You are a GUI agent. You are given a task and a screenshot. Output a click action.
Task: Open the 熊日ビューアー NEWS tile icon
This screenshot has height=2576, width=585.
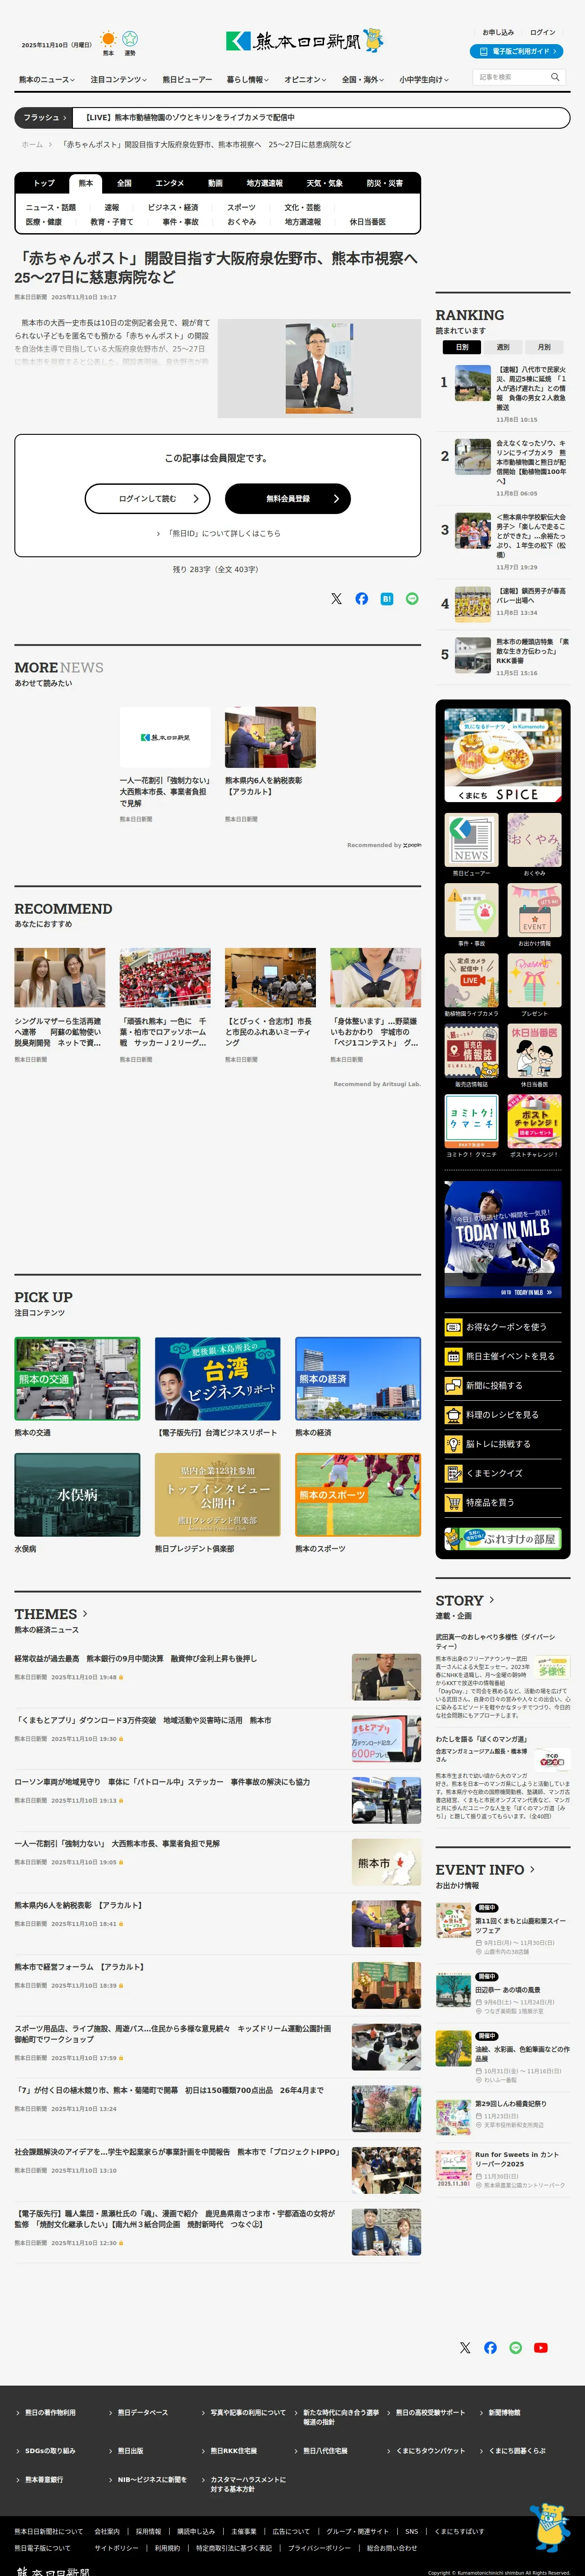pyautogui.click(x=471, y=839)
